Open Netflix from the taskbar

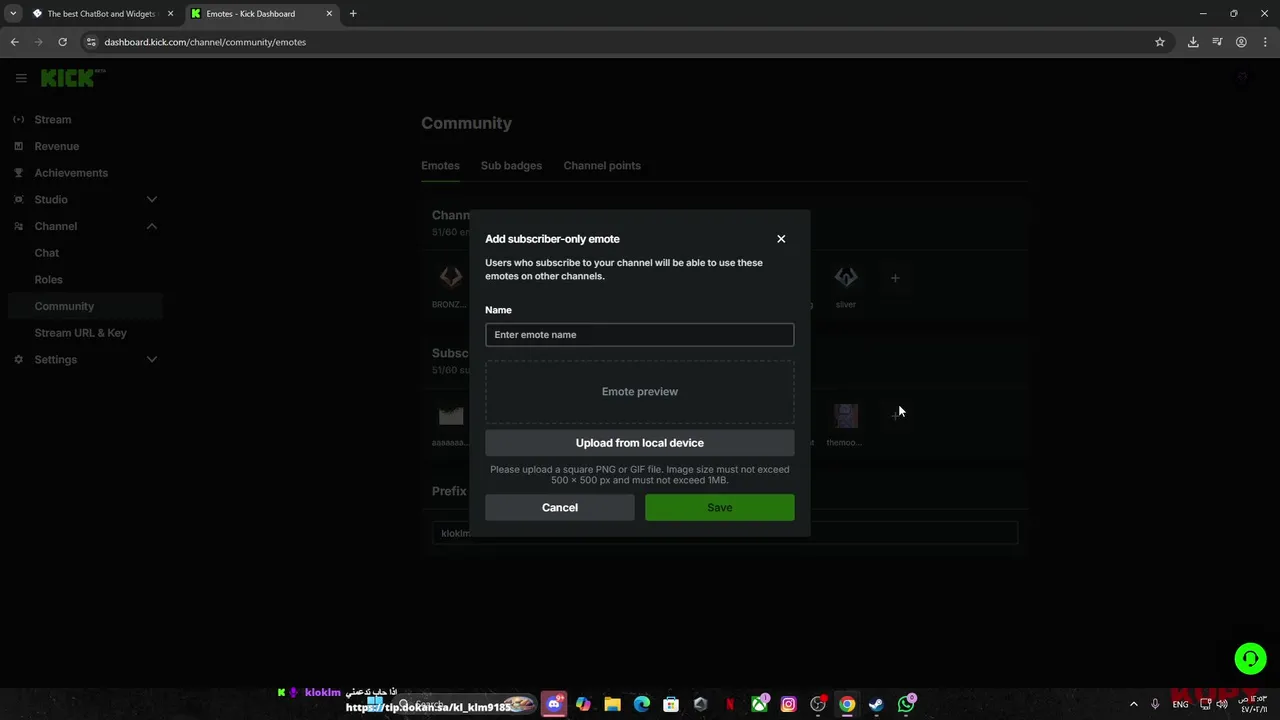click(730, 704)
